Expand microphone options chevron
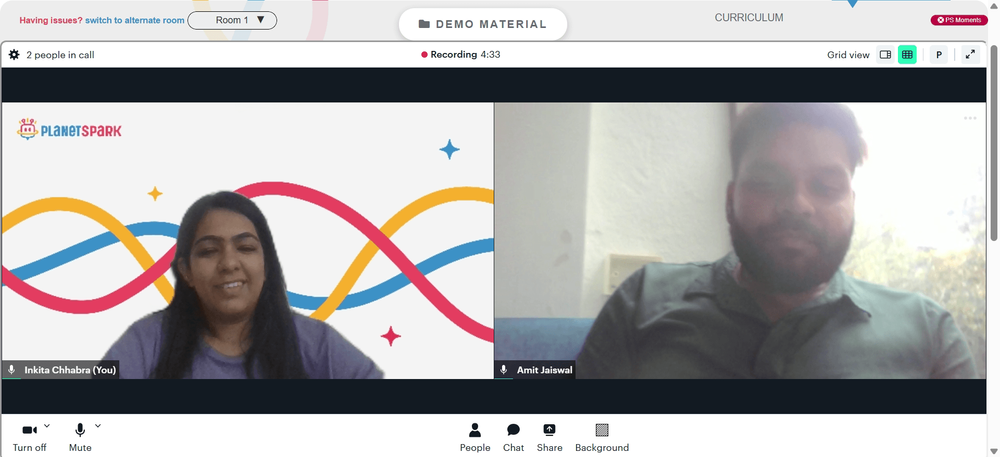1000x457 pixels. (x=98, y=426)
